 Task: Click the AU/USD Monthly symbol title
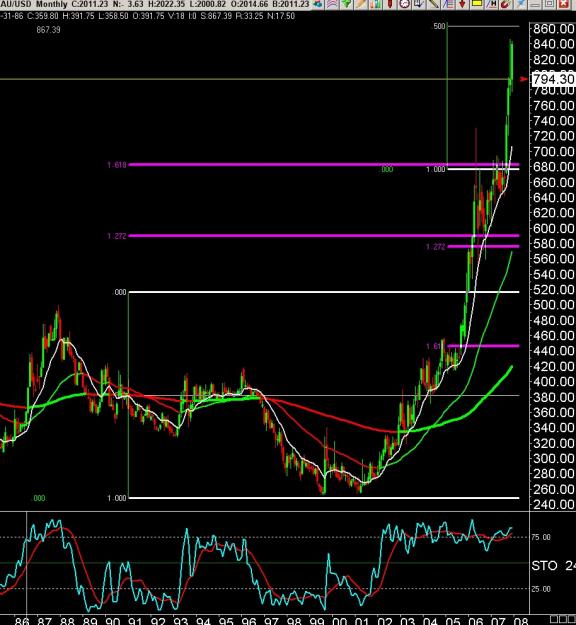[x=33, y=4]
